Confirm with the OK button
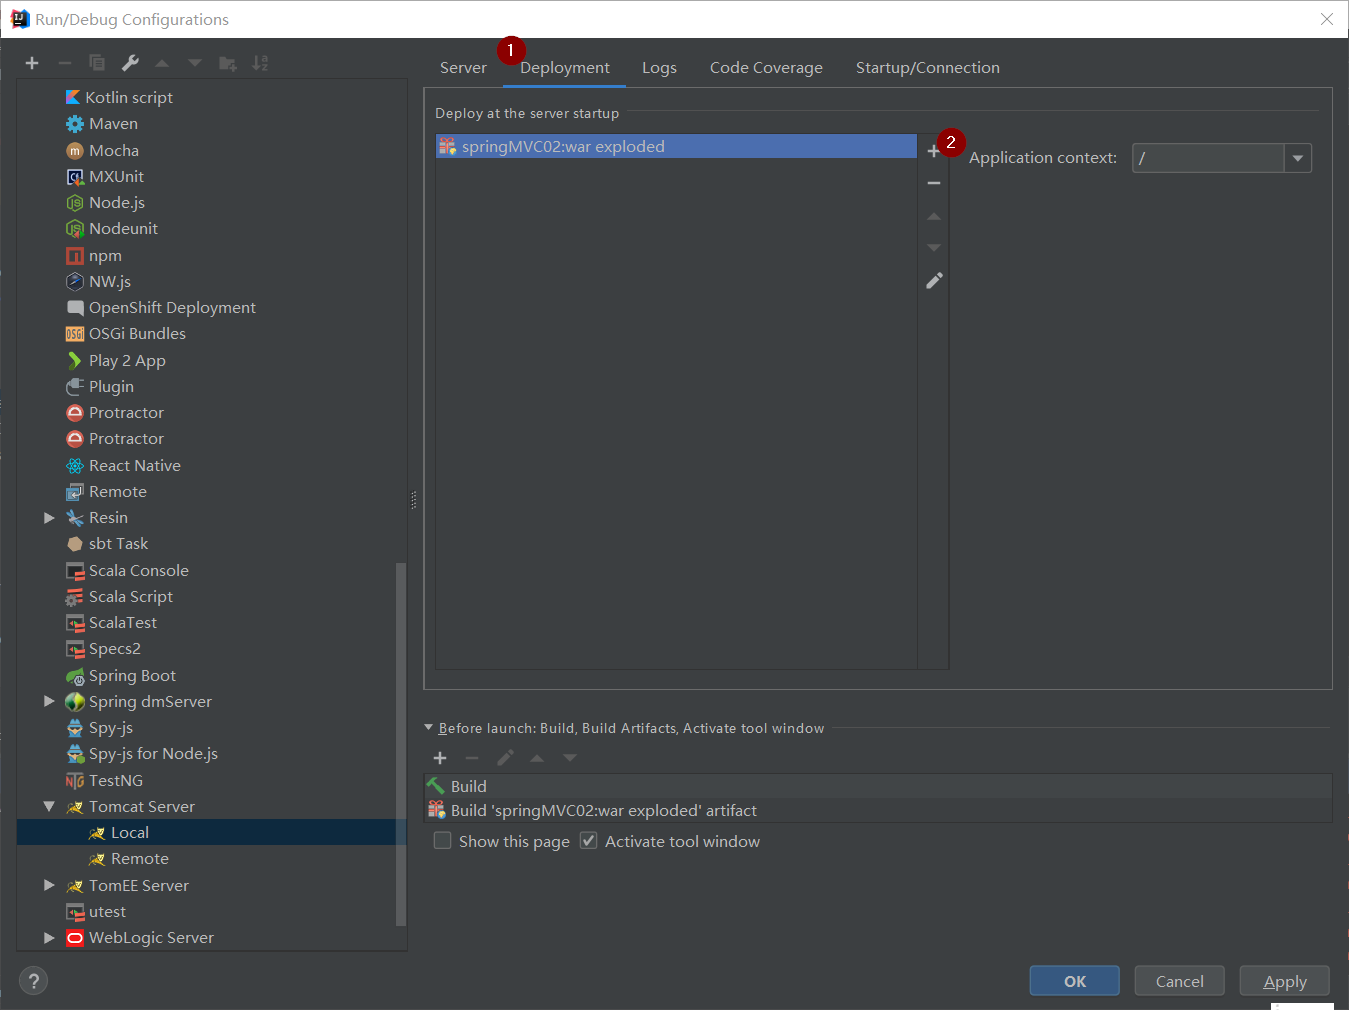This screenshot has height=1010, width=1349. click(x=1075, y=981)
